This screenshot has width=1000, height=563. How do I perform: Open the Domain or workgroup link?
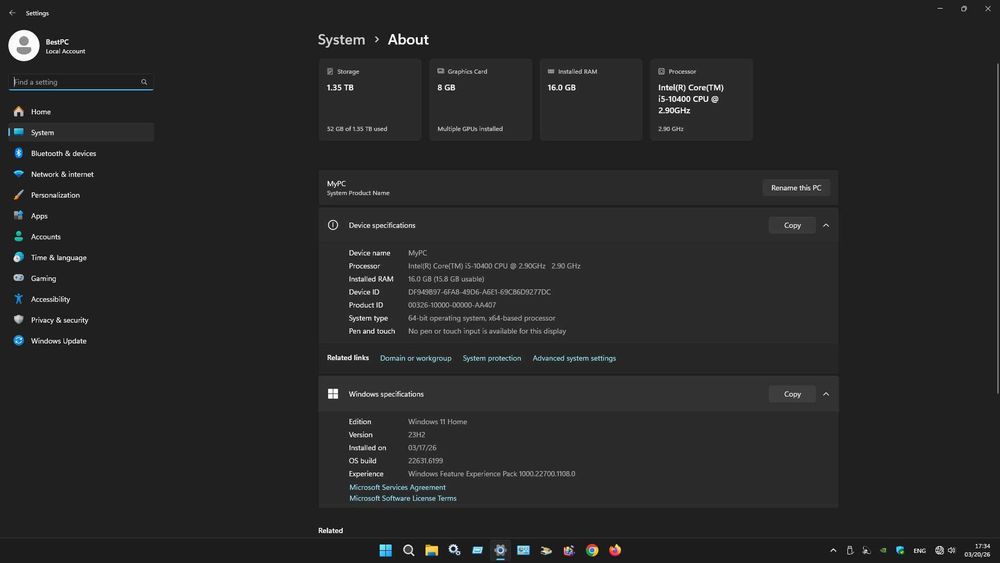pyautogui.click(x=416, y=358)
